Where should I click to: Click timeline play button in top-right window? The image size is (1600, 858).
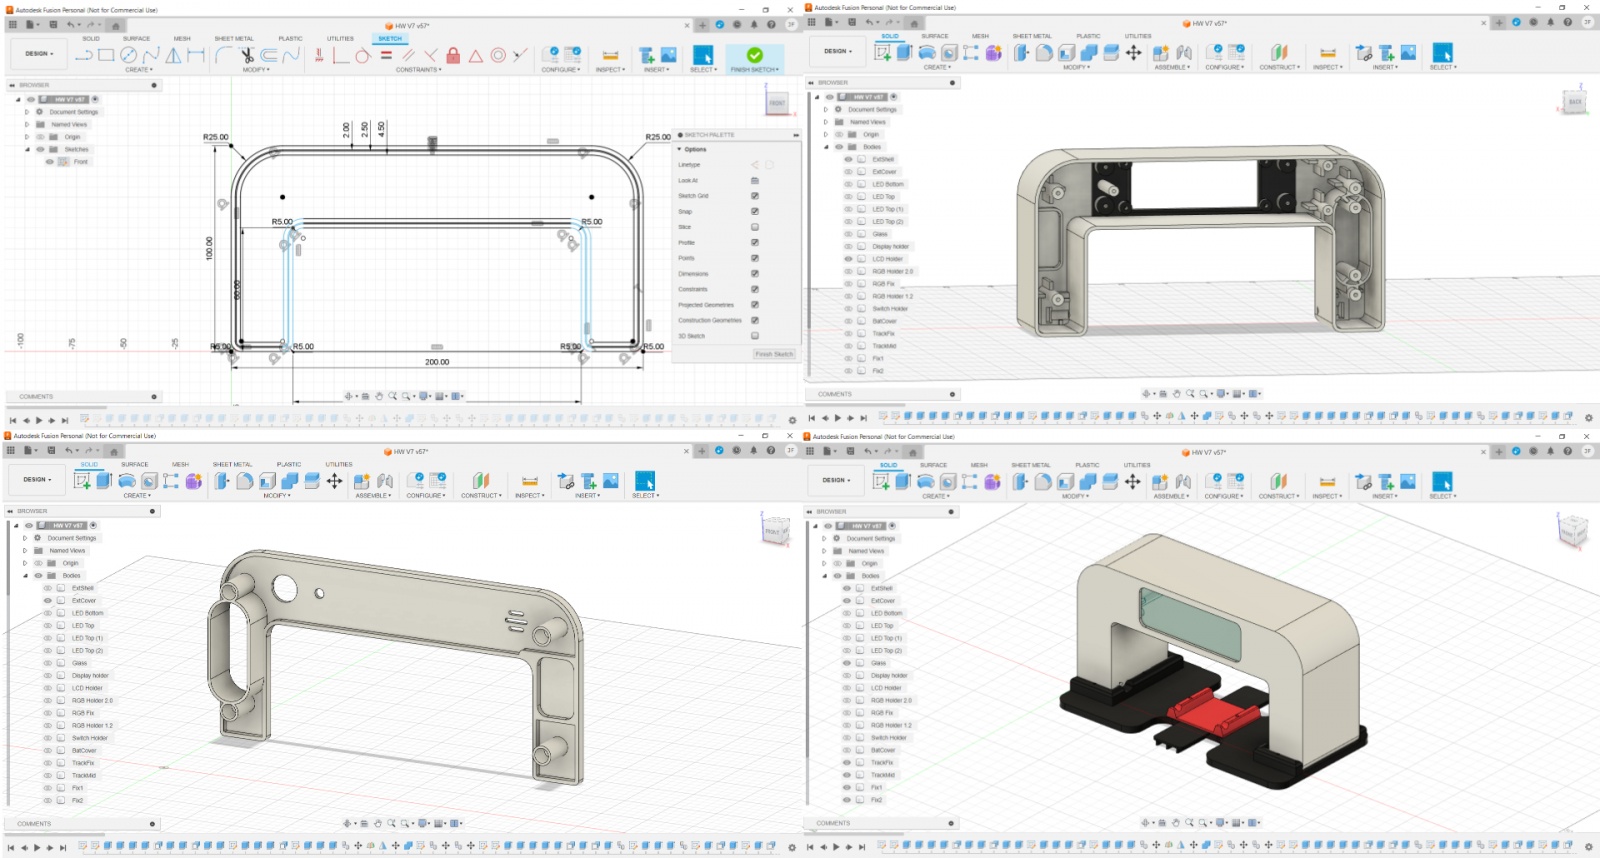pyautogui.click(x=837, y=418)
